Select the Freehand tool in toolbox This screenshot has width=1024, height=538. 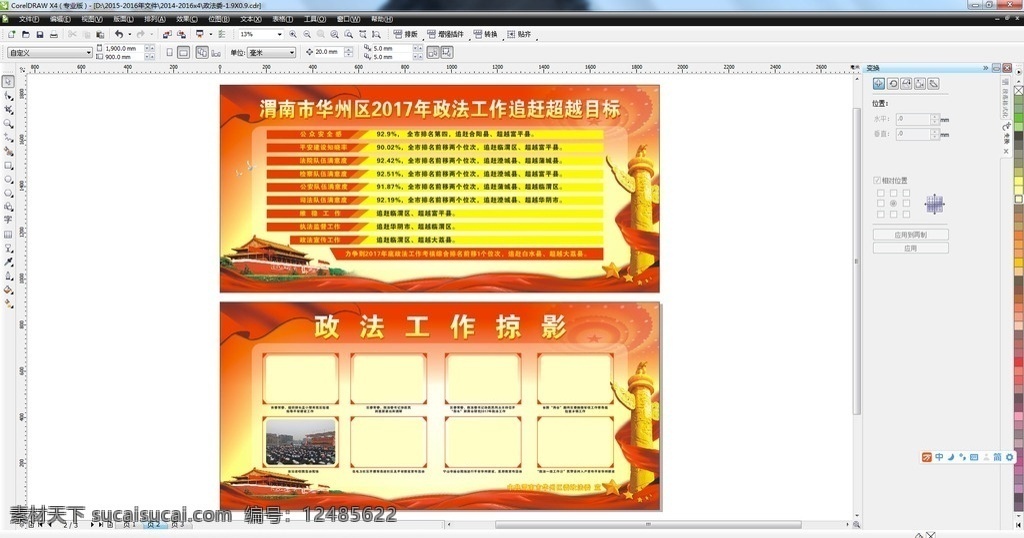pyautogui.click(x=8, y=137)
